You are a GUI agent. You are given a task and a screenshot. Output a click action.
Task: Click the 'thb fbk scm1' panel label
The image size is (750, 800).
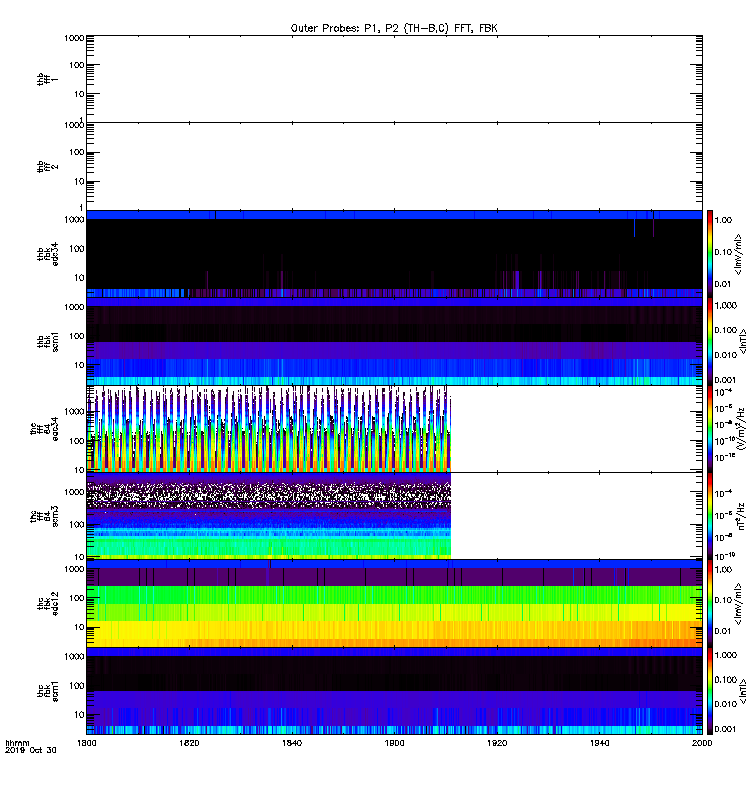point(47,341)
